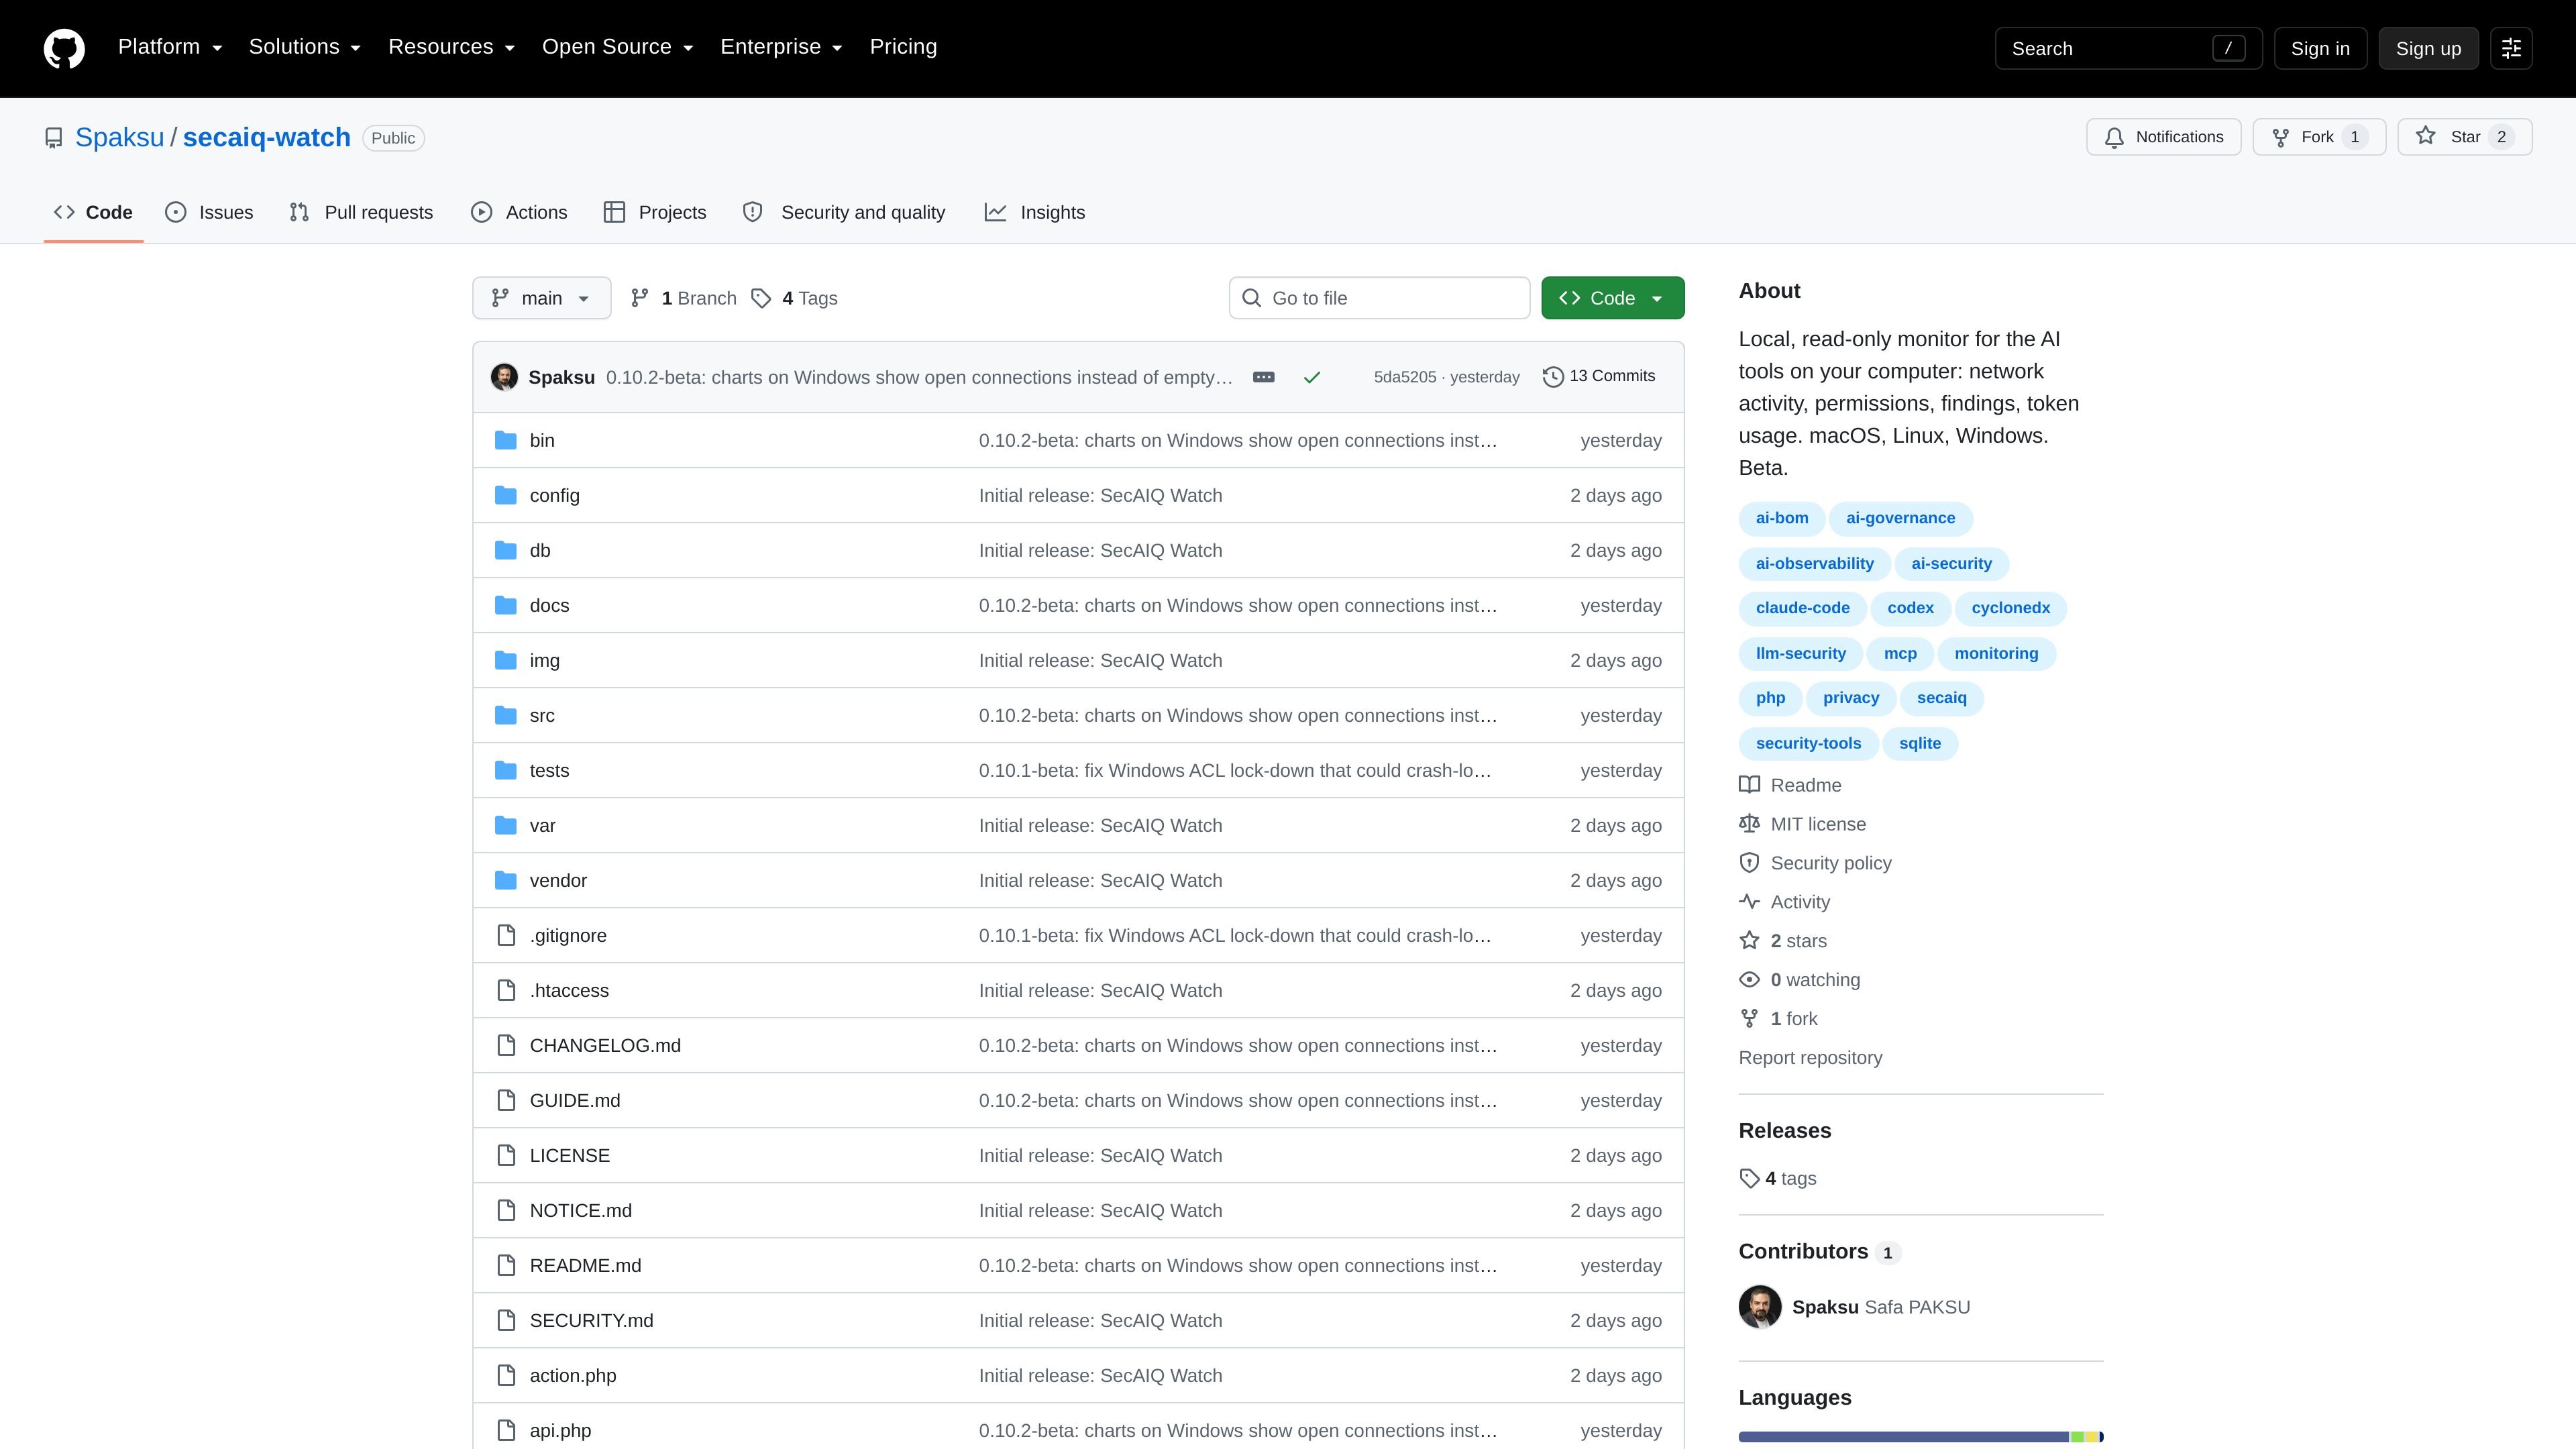Open the bin folder icon

(506, 440)
